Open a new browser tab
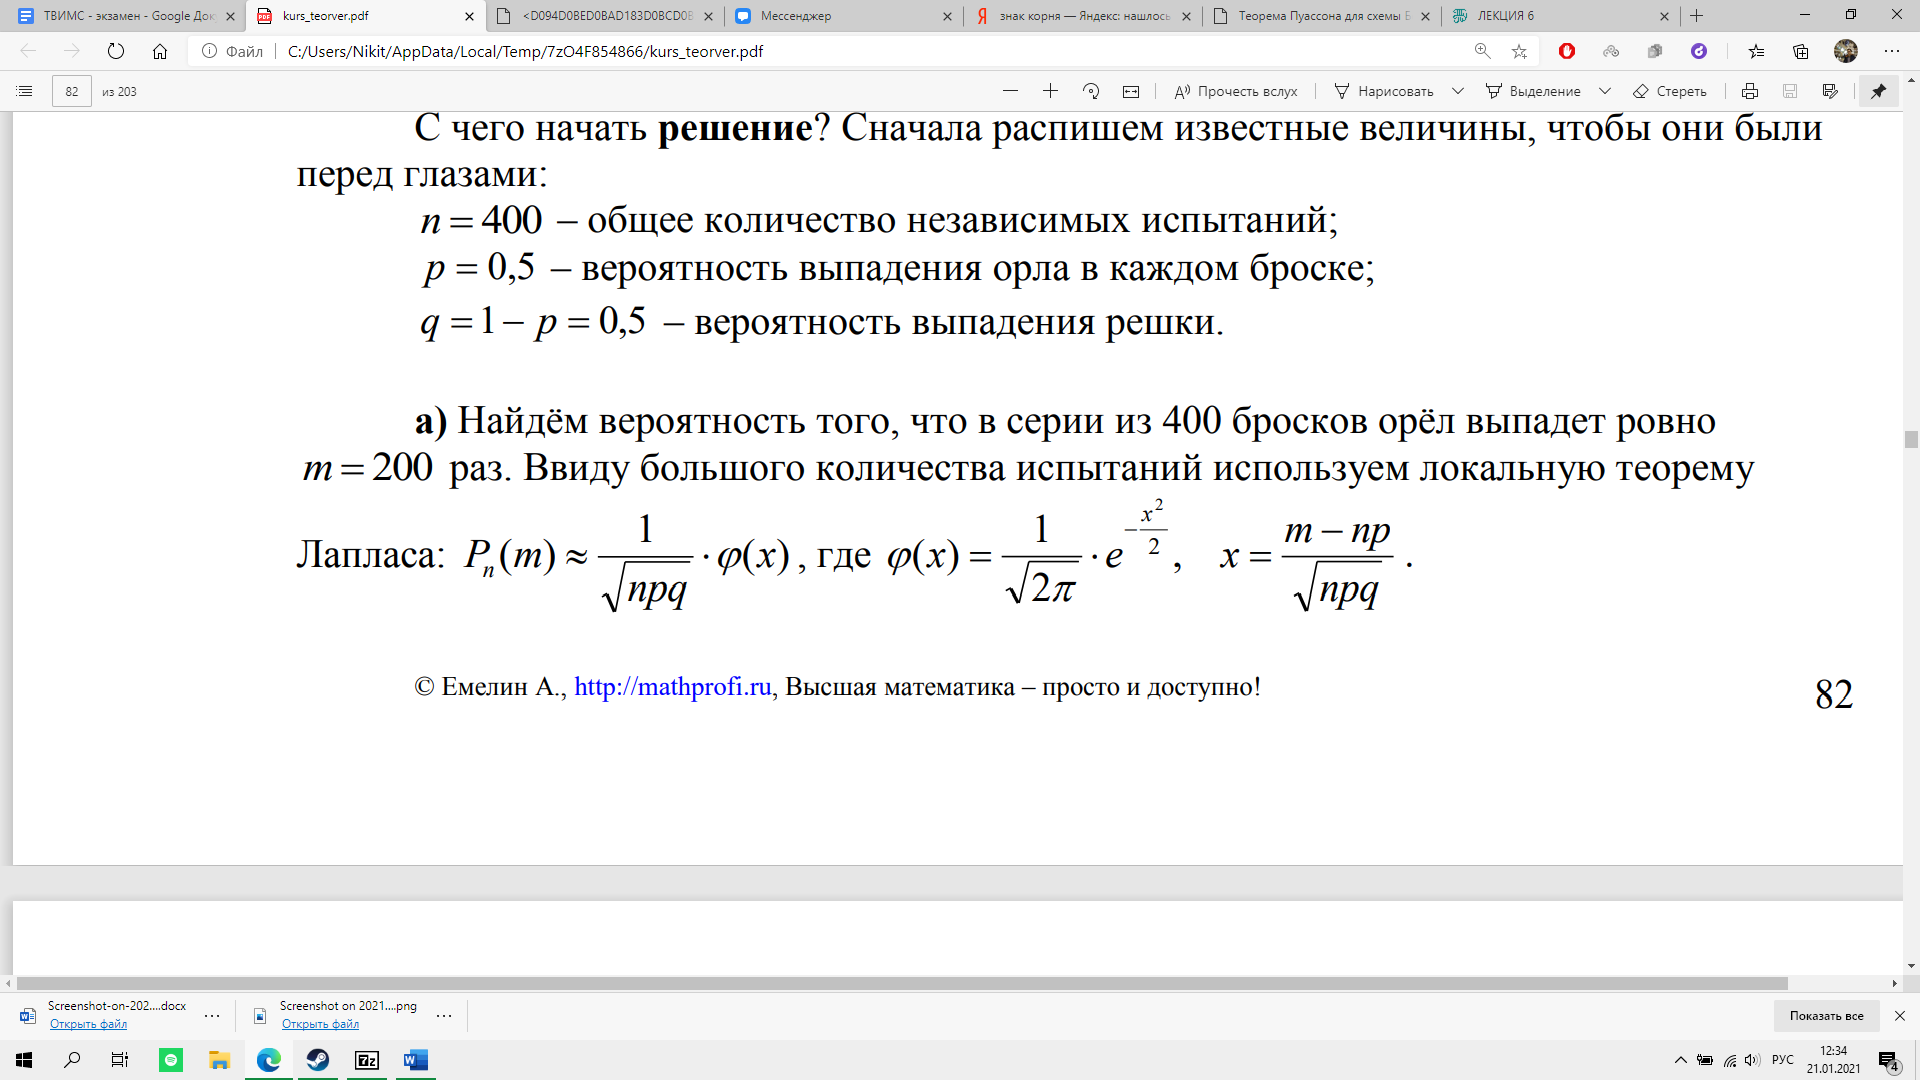Image resolution: width=1920 pixels, height=1080 pixels. coord(1697,16)
